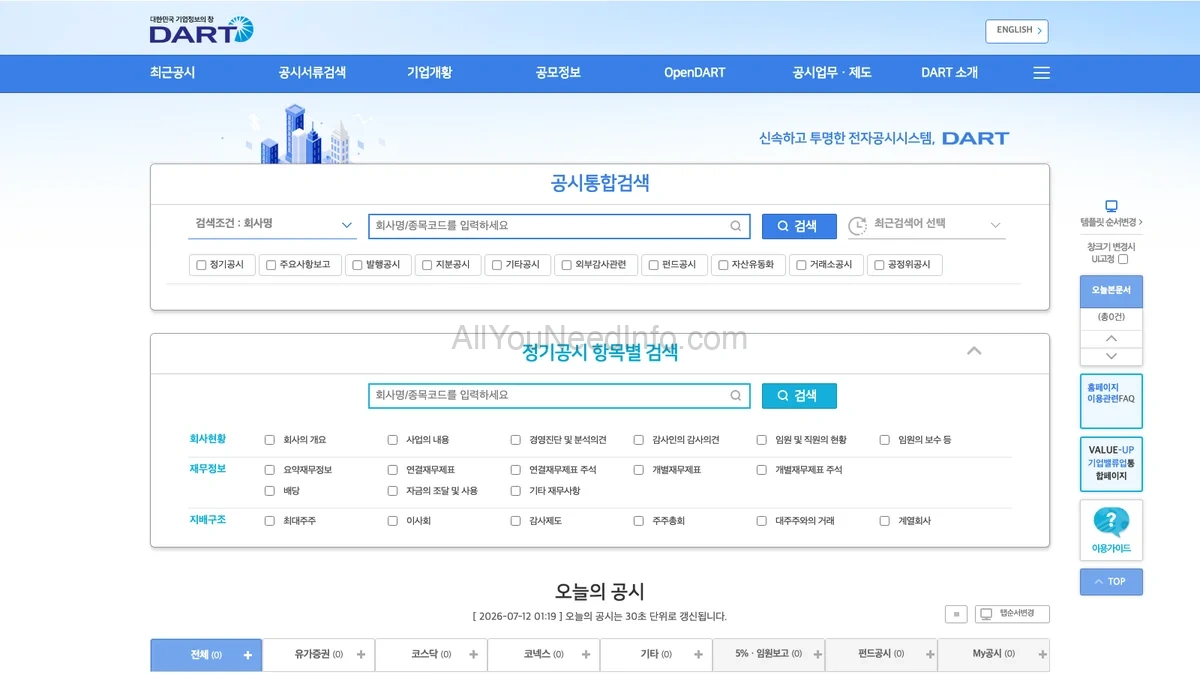Tick the 연결재무제표 checkbox
1200x675 pixels.
click(393, 470)
